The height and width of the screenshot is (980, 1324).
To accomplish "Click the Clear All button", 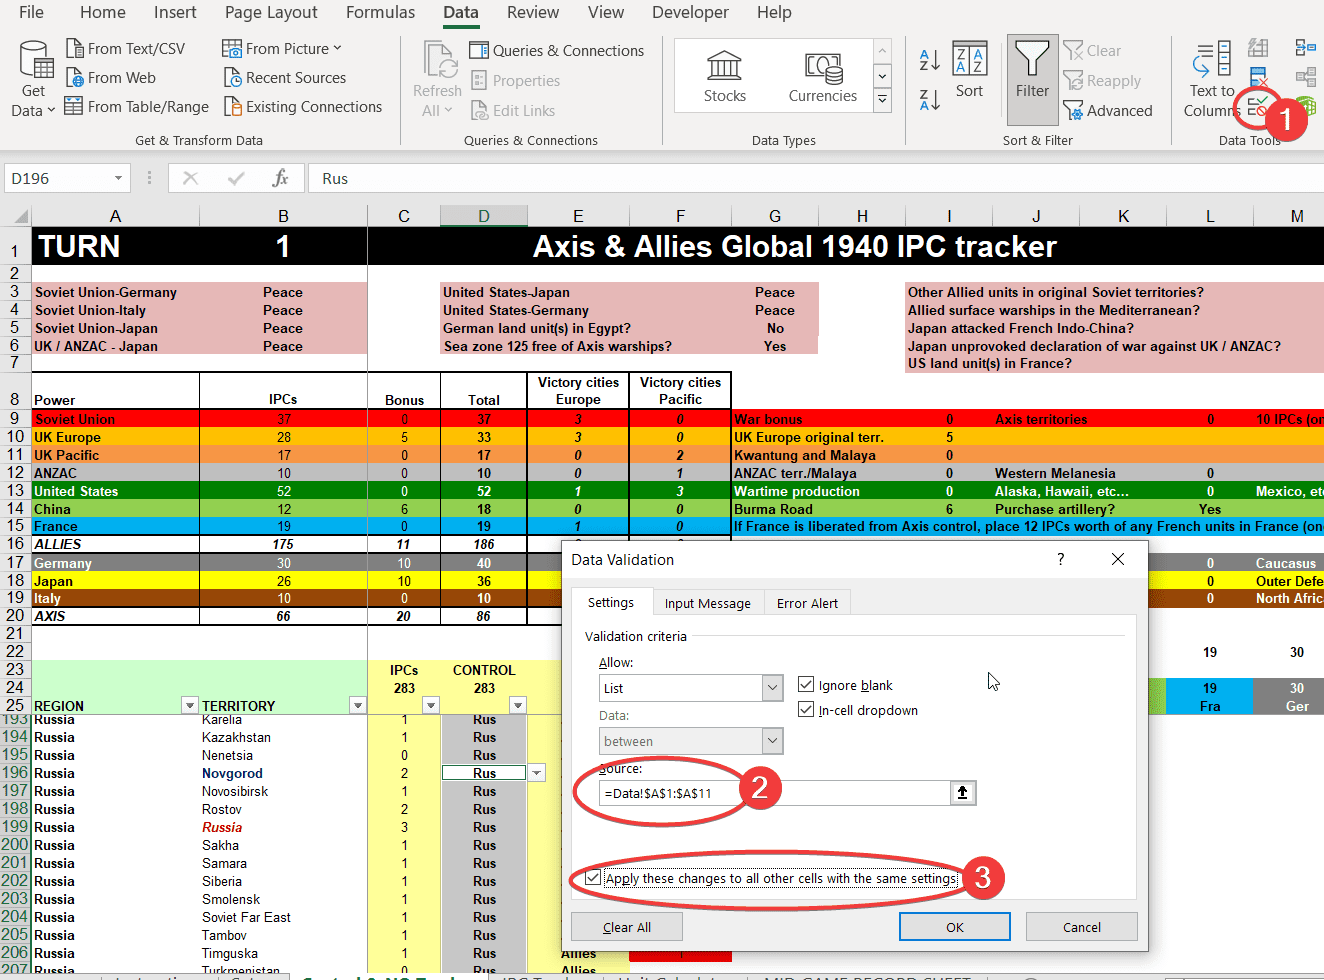I will 626,926.
